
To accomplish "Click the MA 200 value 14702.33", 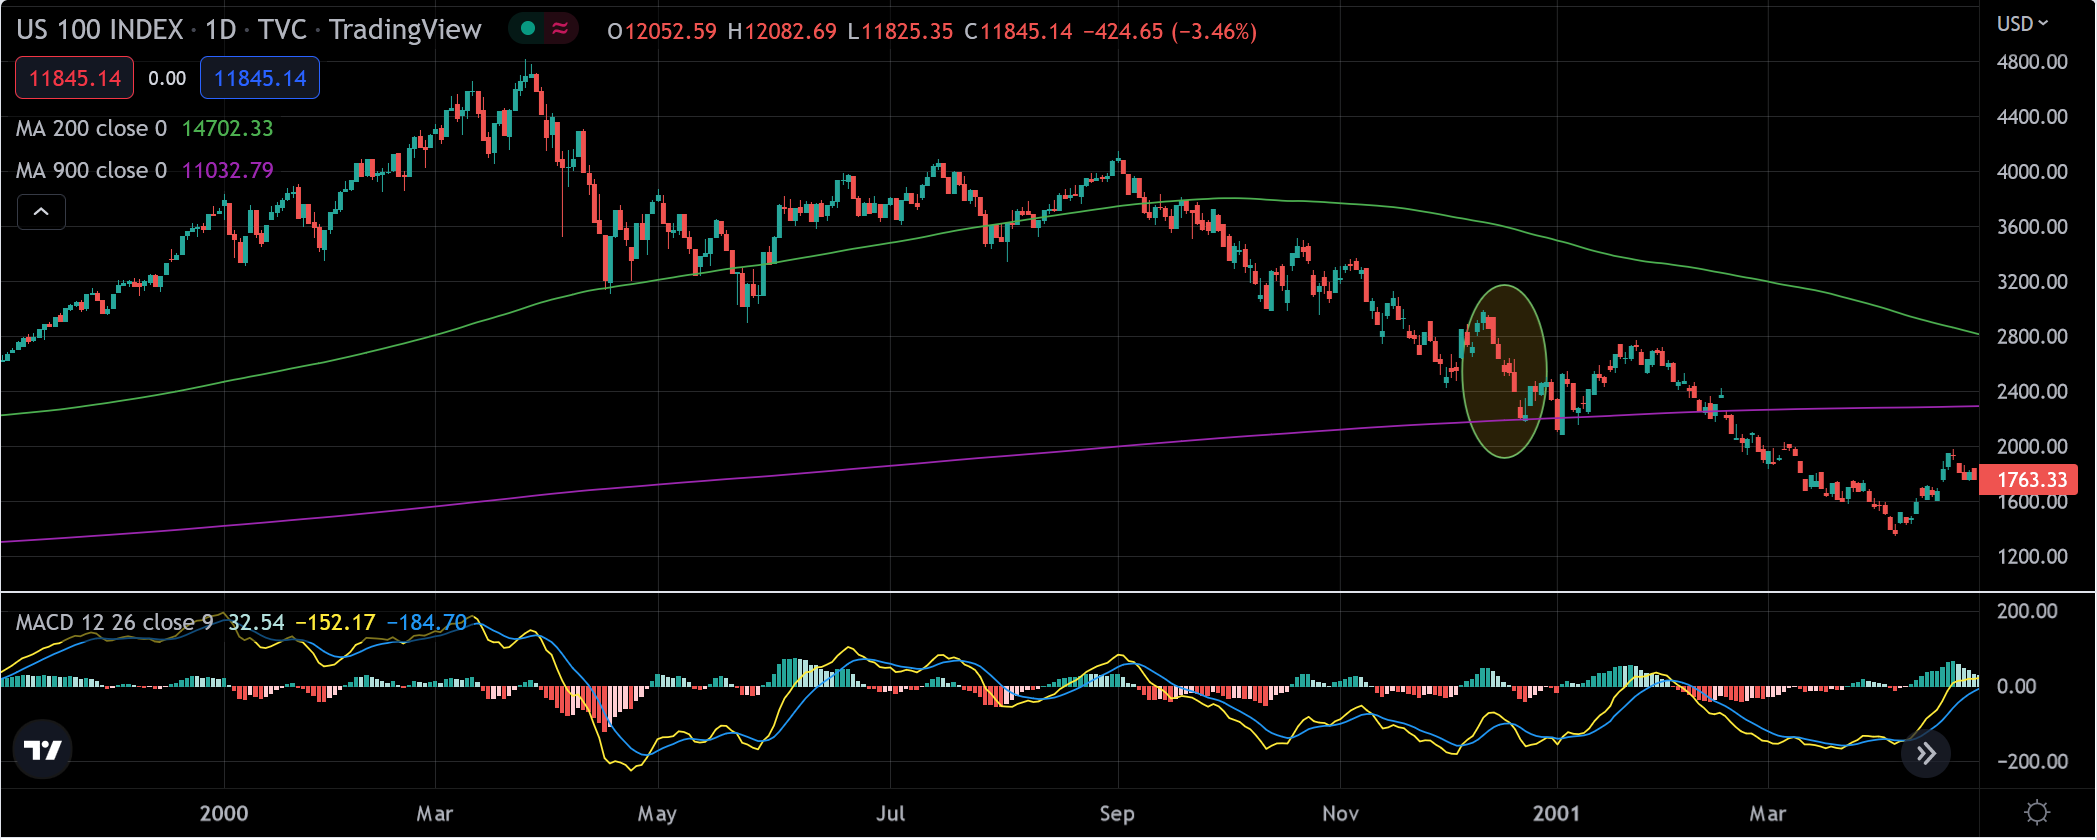I will point(227,128).
